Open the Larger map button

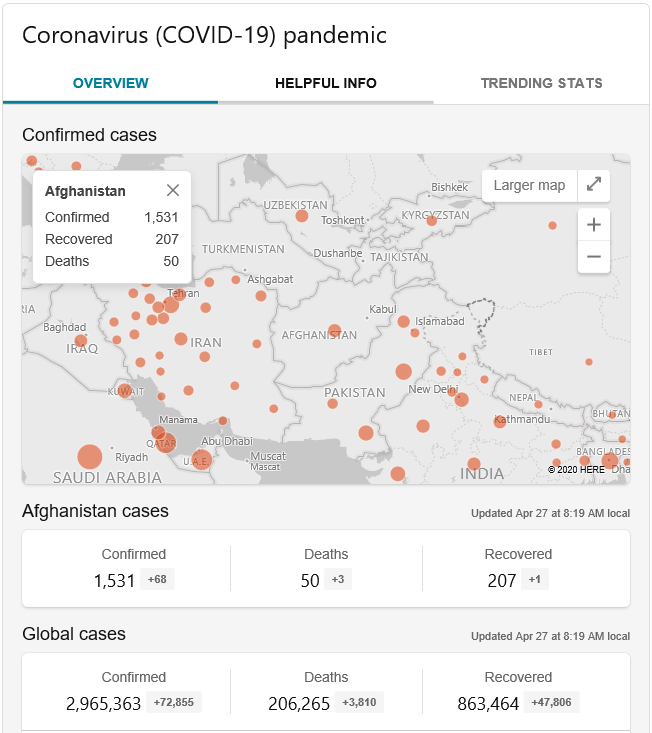[530, 185]
